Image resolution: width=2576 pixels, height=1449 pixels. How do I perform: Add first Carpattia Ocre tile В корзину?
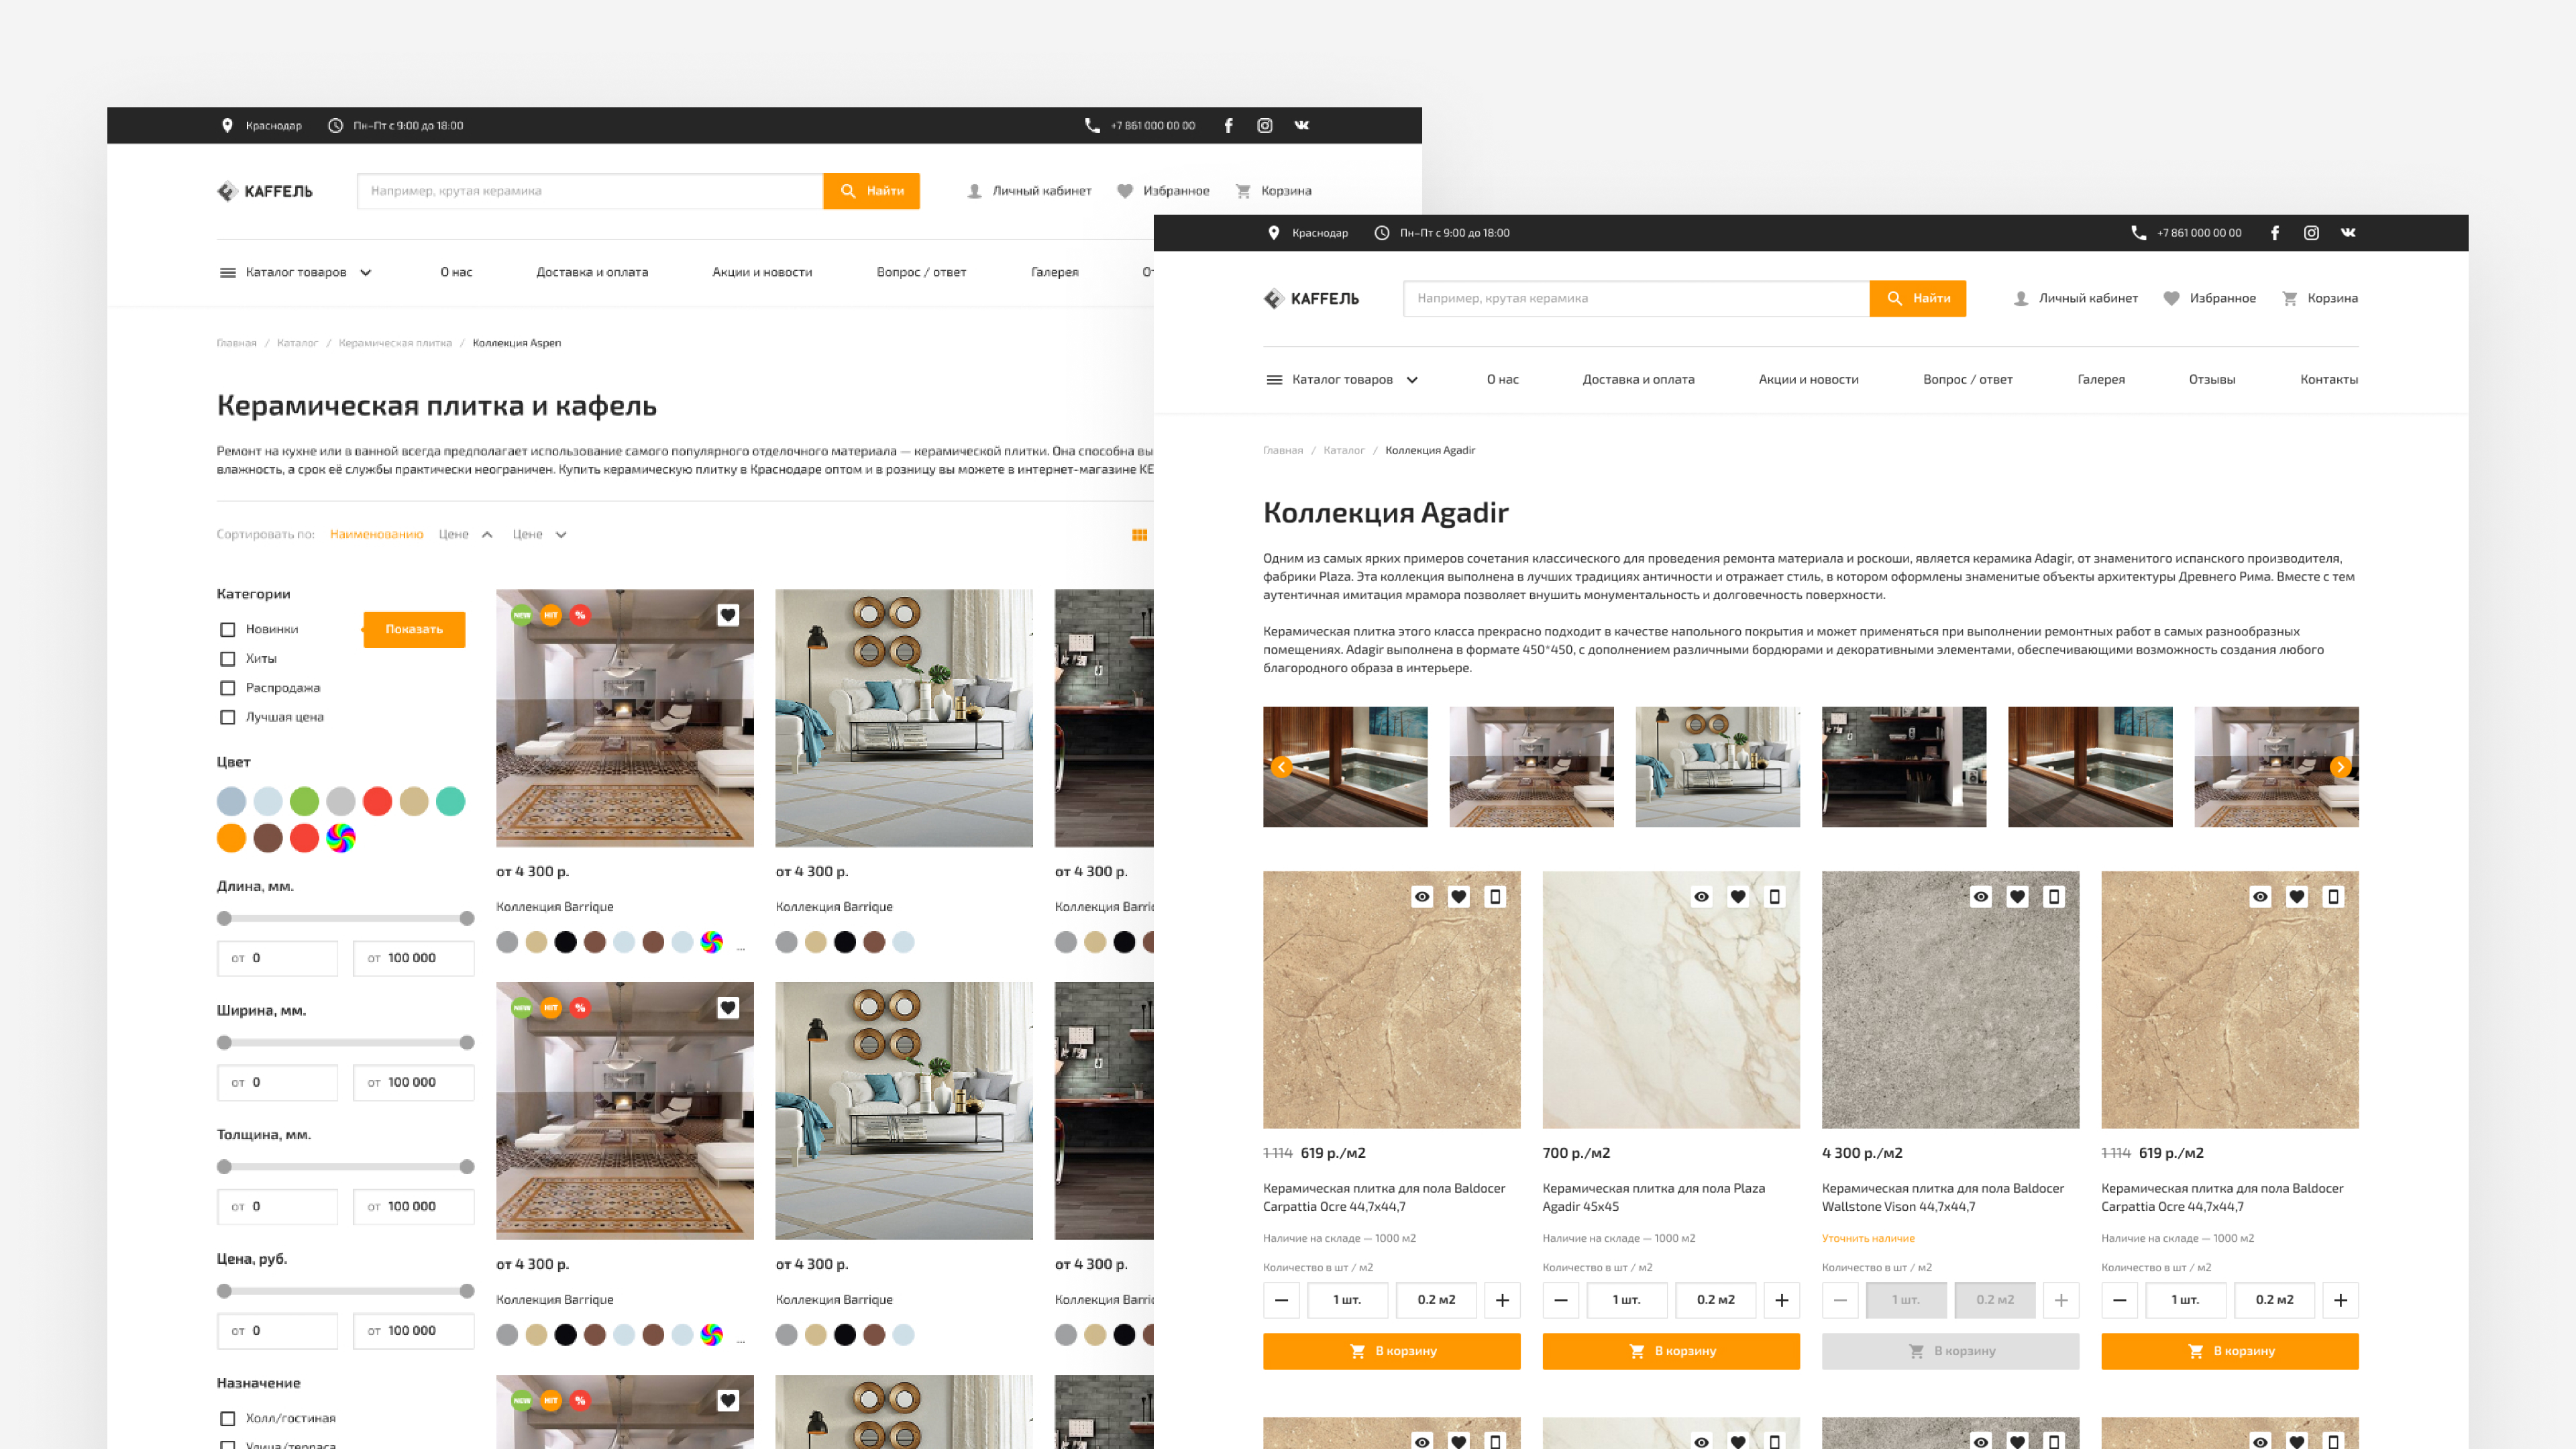[1391, 1351]
